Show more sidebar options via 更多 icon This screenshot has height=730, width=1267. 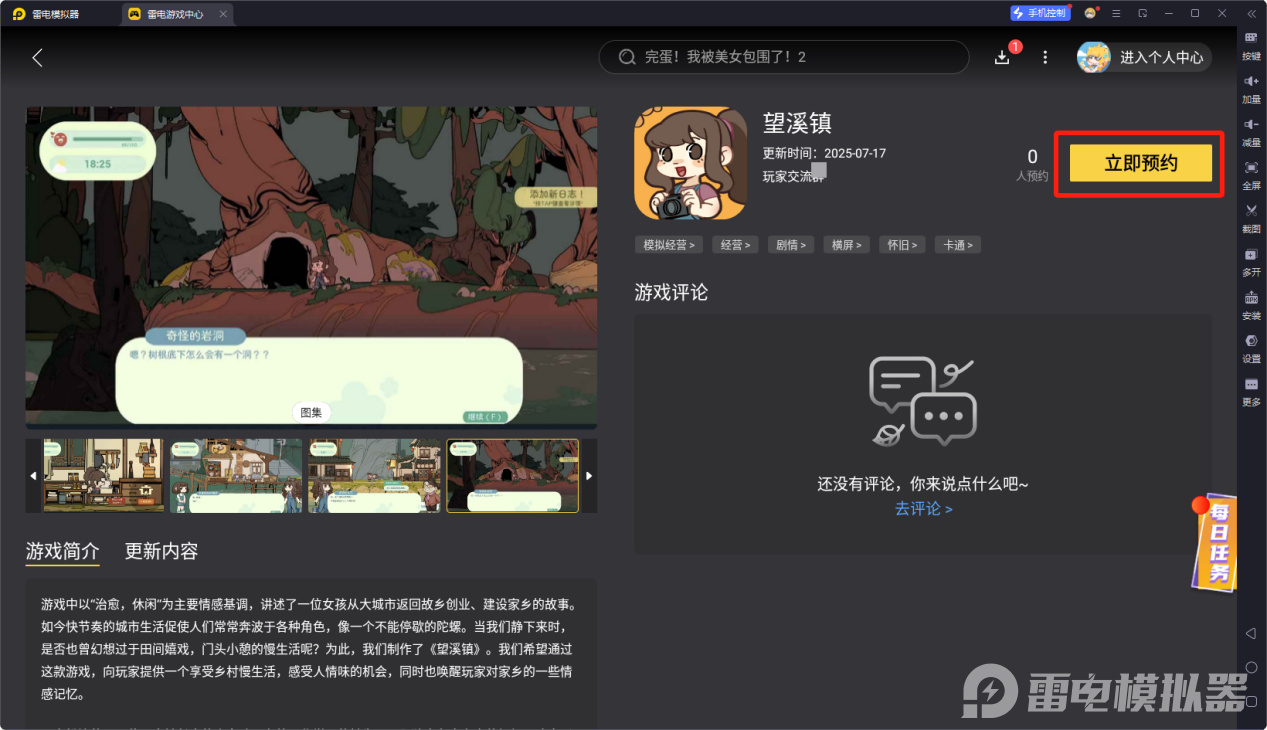point(1250,392)
